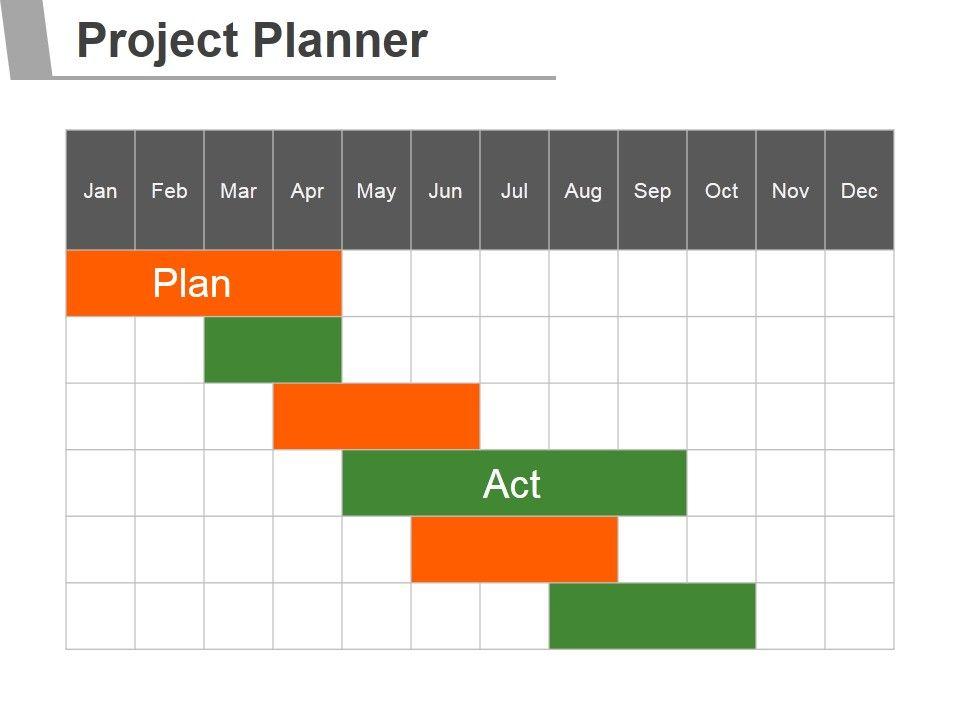Select the orange Plan bar
Image resolution: width=960 pixels, height=720 pixels.
click(x=204, y=283)
